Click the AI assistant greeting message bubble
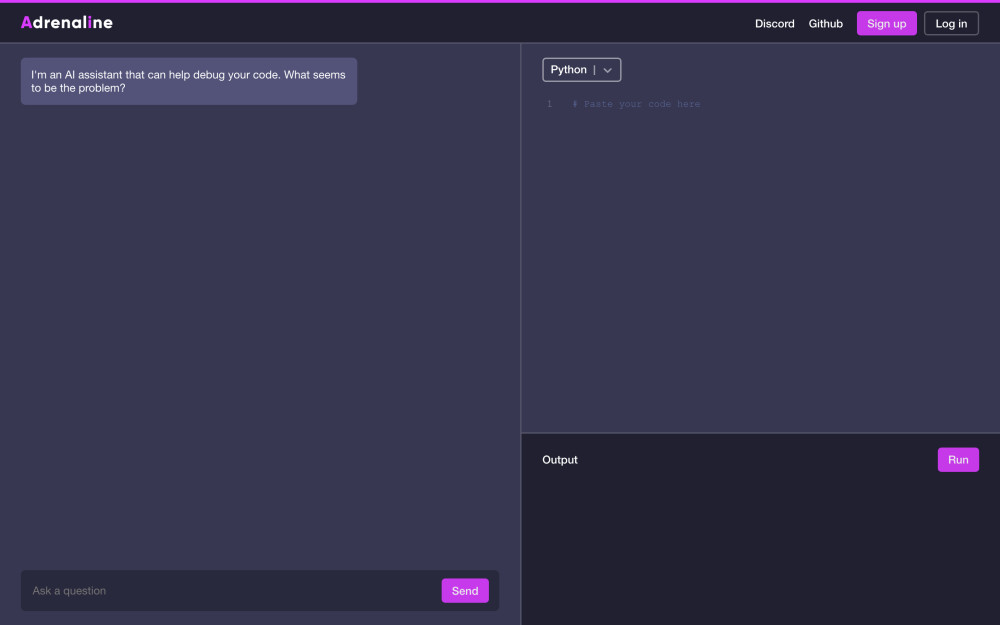Screen dimensions: 1000x625 pyautogui.click(x=188, y=82)
